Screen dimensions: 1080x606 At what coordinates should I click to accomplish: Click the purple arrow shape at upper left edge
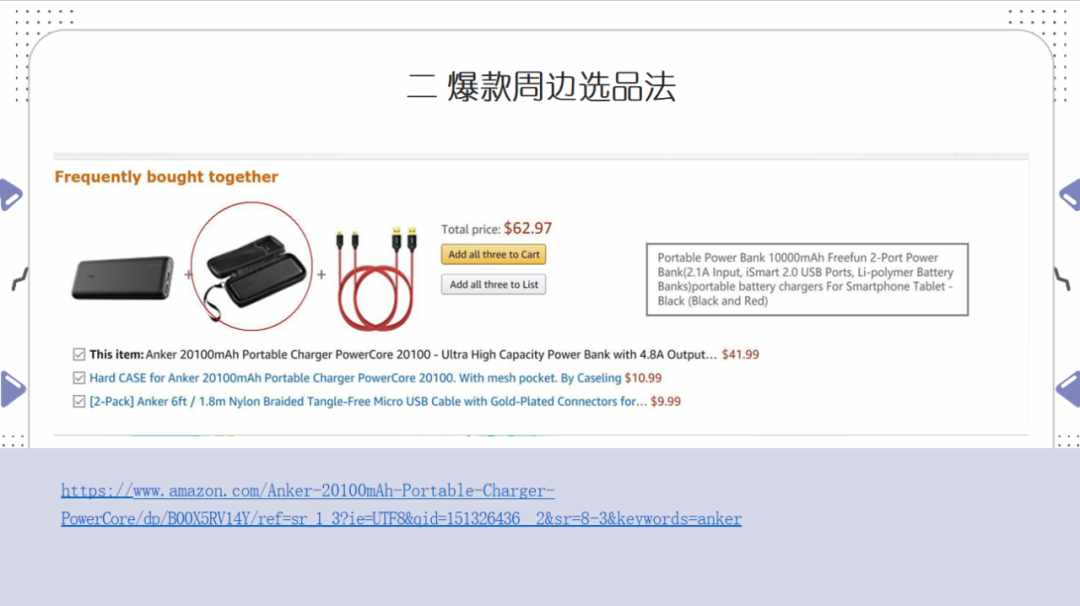tap(10, 194)
